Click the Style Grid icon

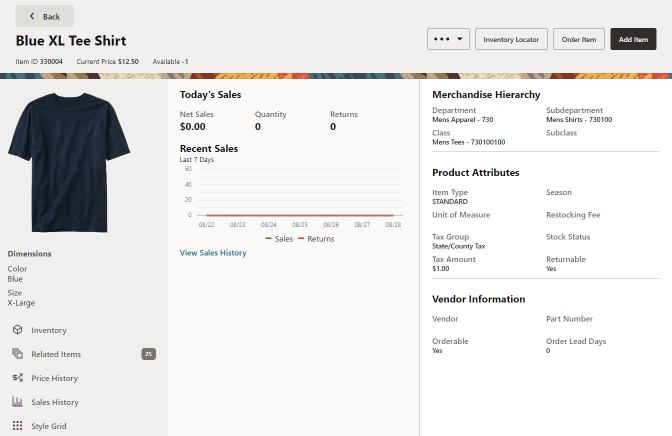coord(17,426)
